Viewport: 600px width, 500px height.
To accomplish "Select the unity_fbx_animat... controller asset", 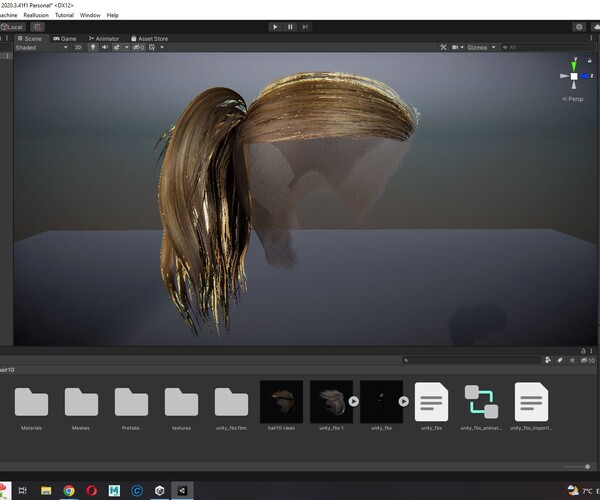I will 481,402.
